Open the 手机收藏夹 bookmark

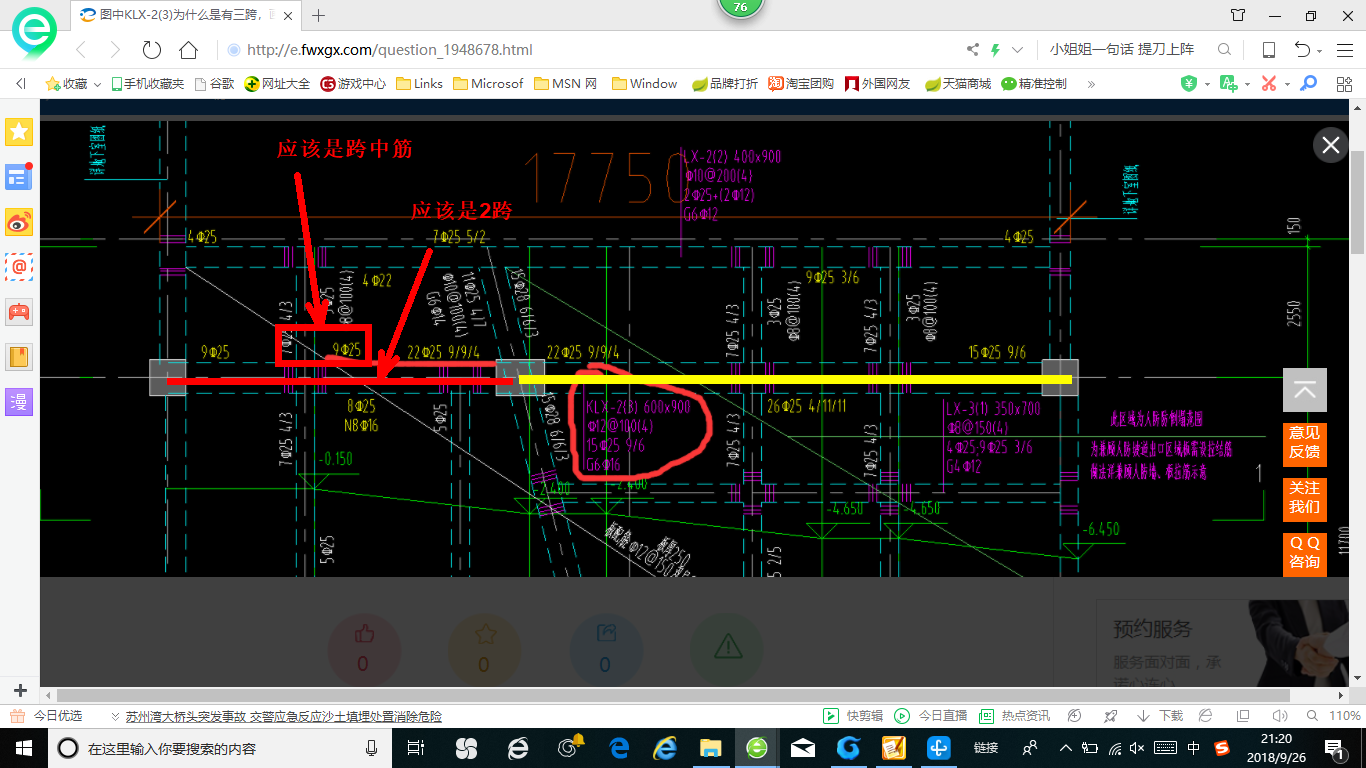(147, 84)
